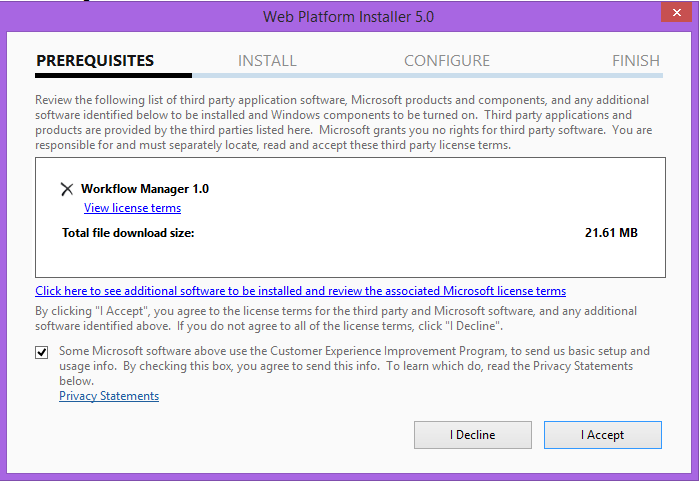Click the Web Platform Installer 5.0 title bar

348,16
